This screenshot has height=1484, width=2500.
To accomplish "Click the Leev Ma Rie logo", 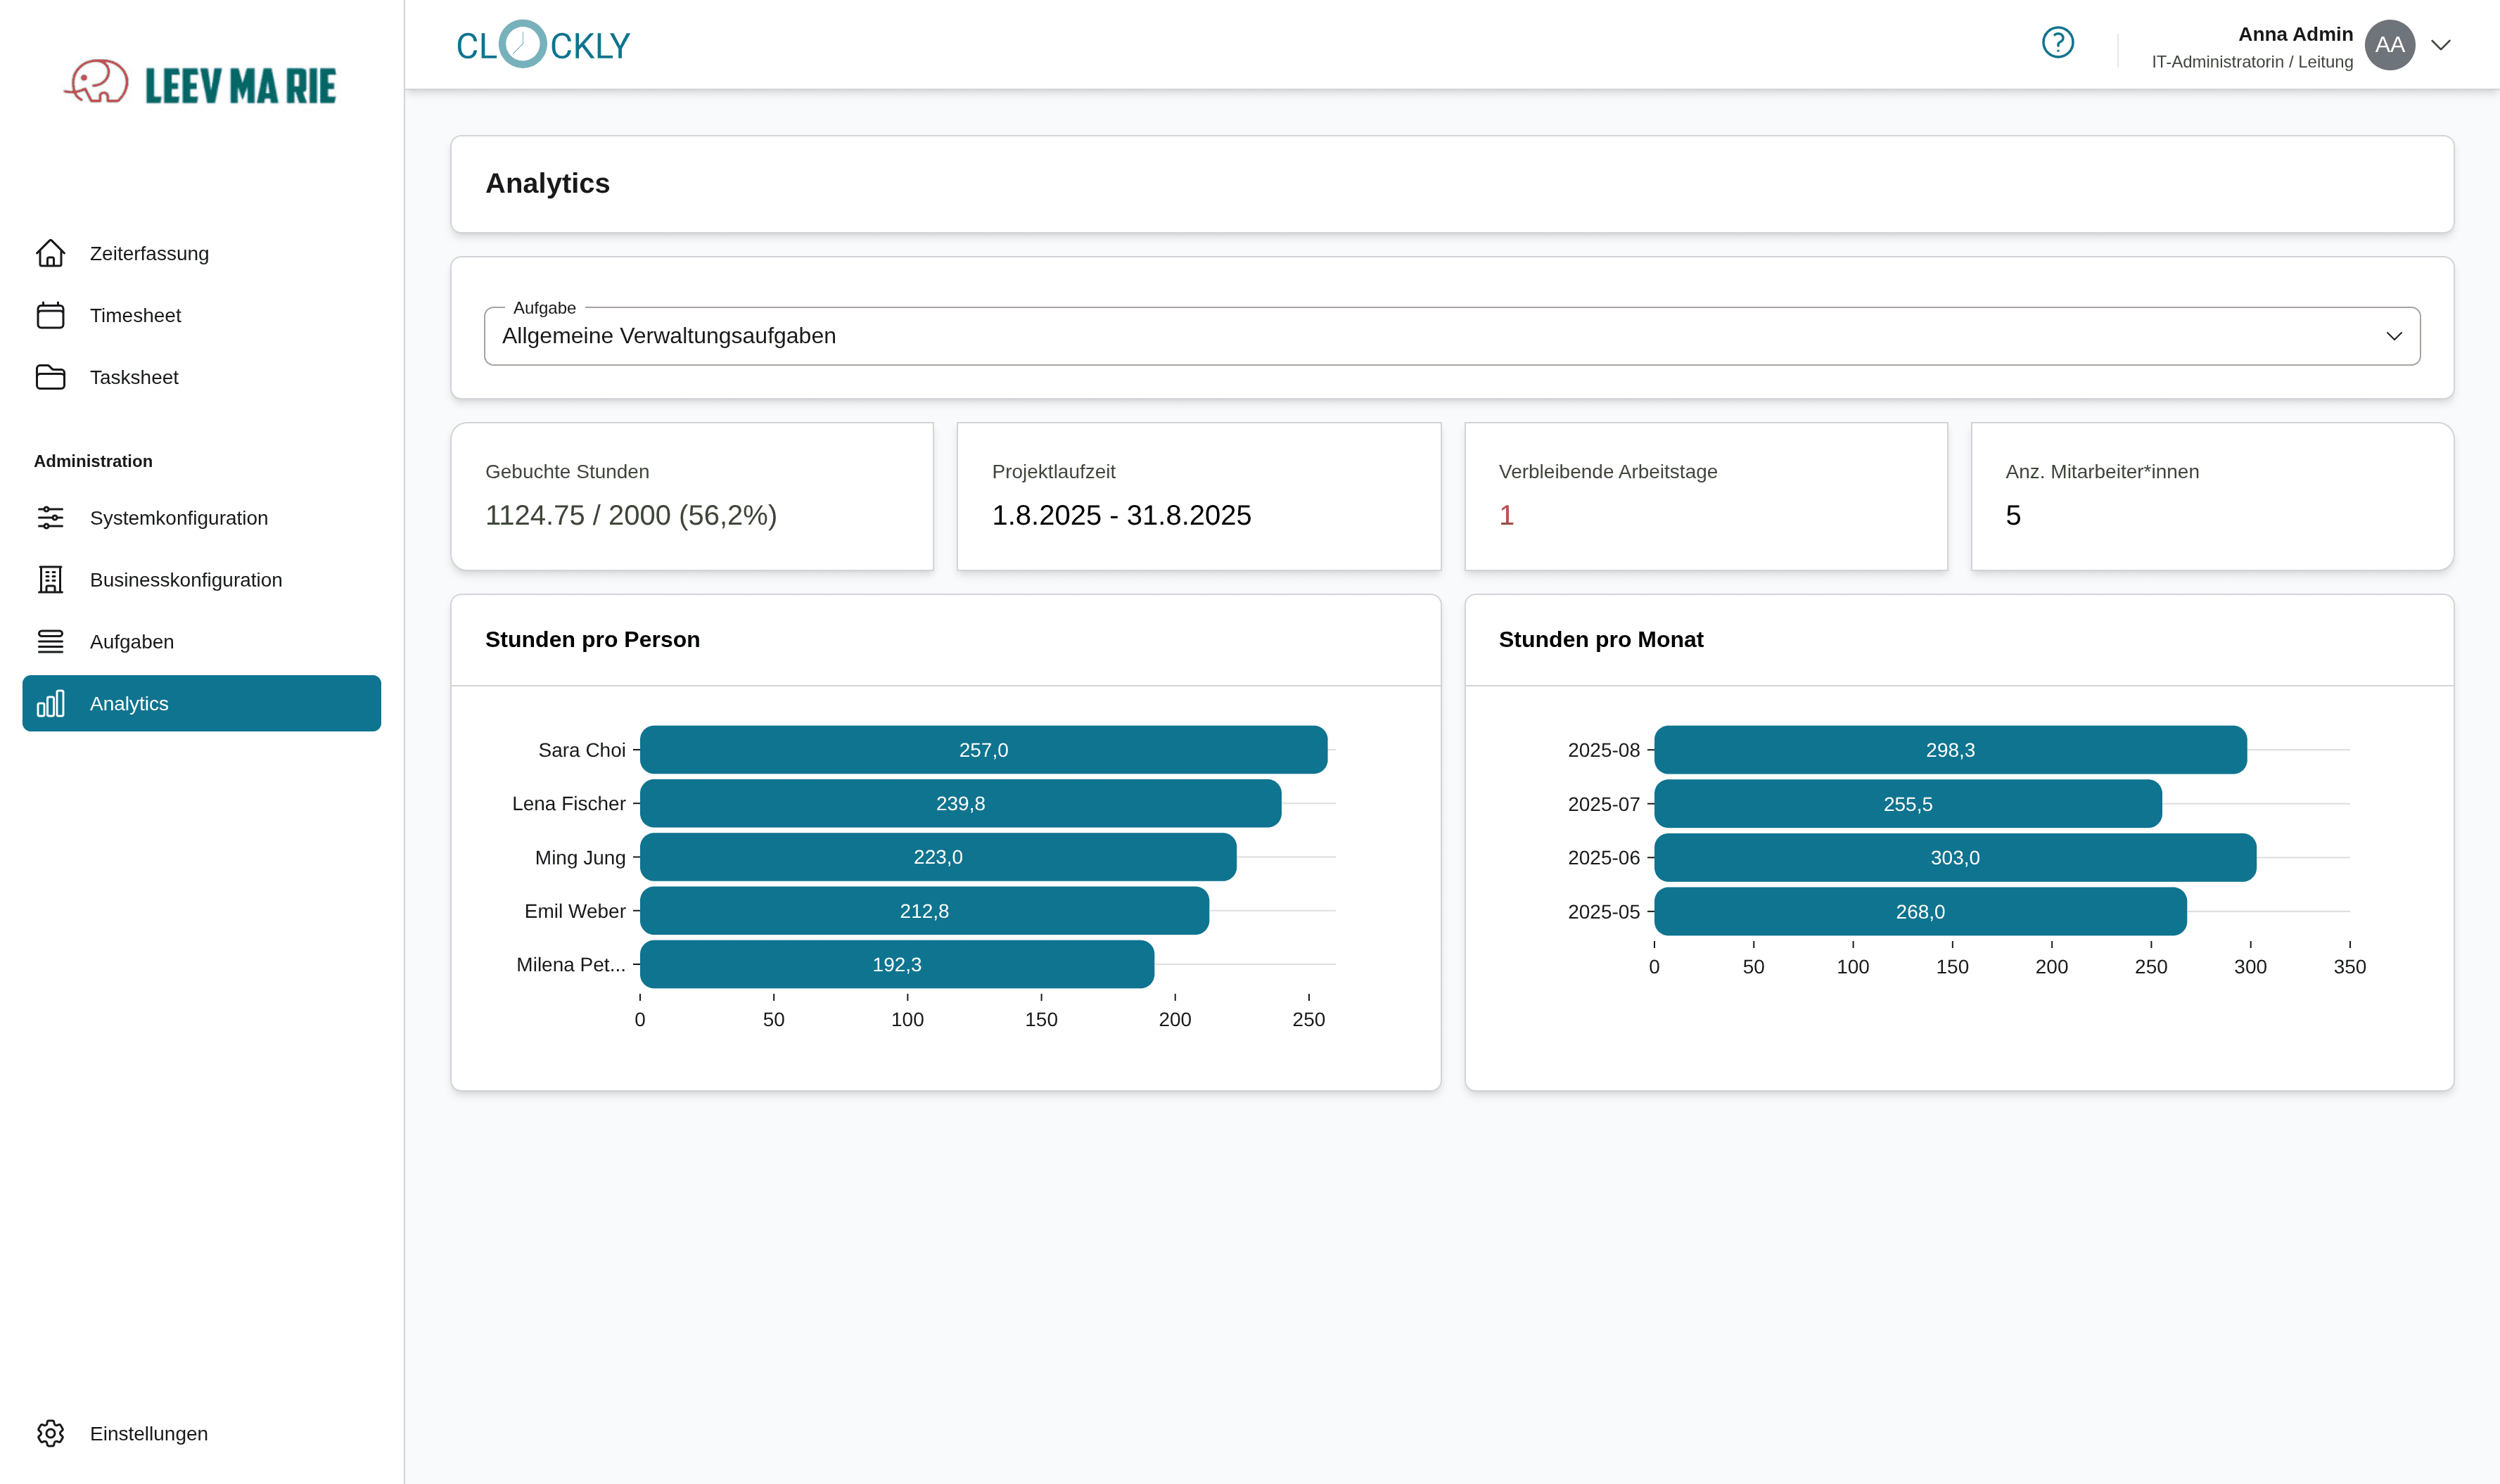I will coord(200,84).
